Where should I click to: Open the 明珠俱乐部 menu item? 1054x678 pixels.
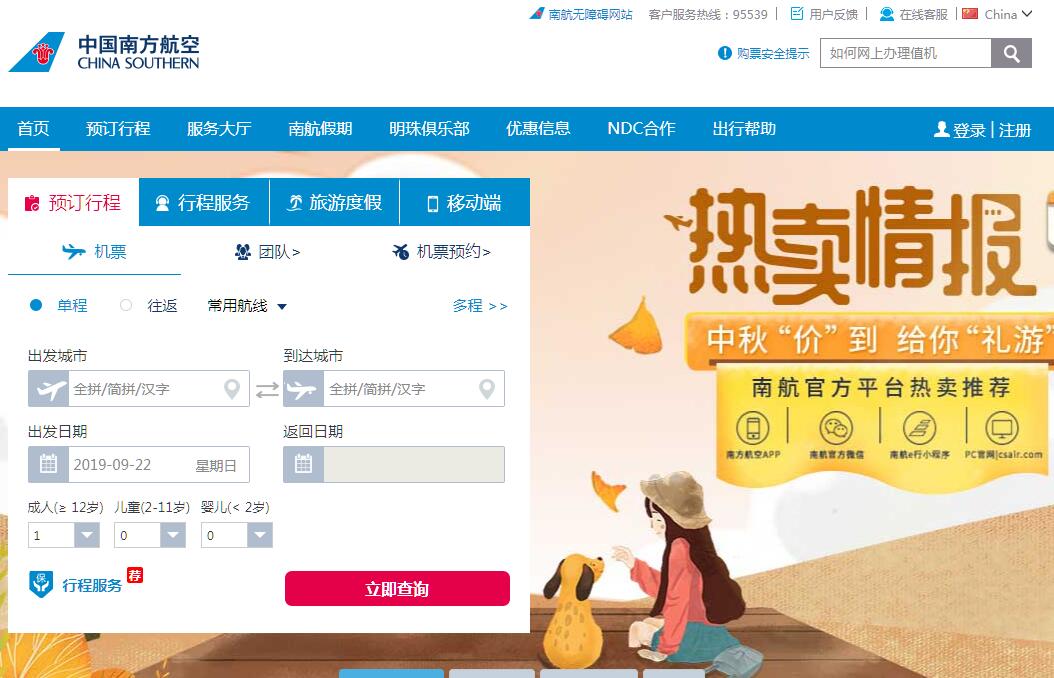[429, 128]
